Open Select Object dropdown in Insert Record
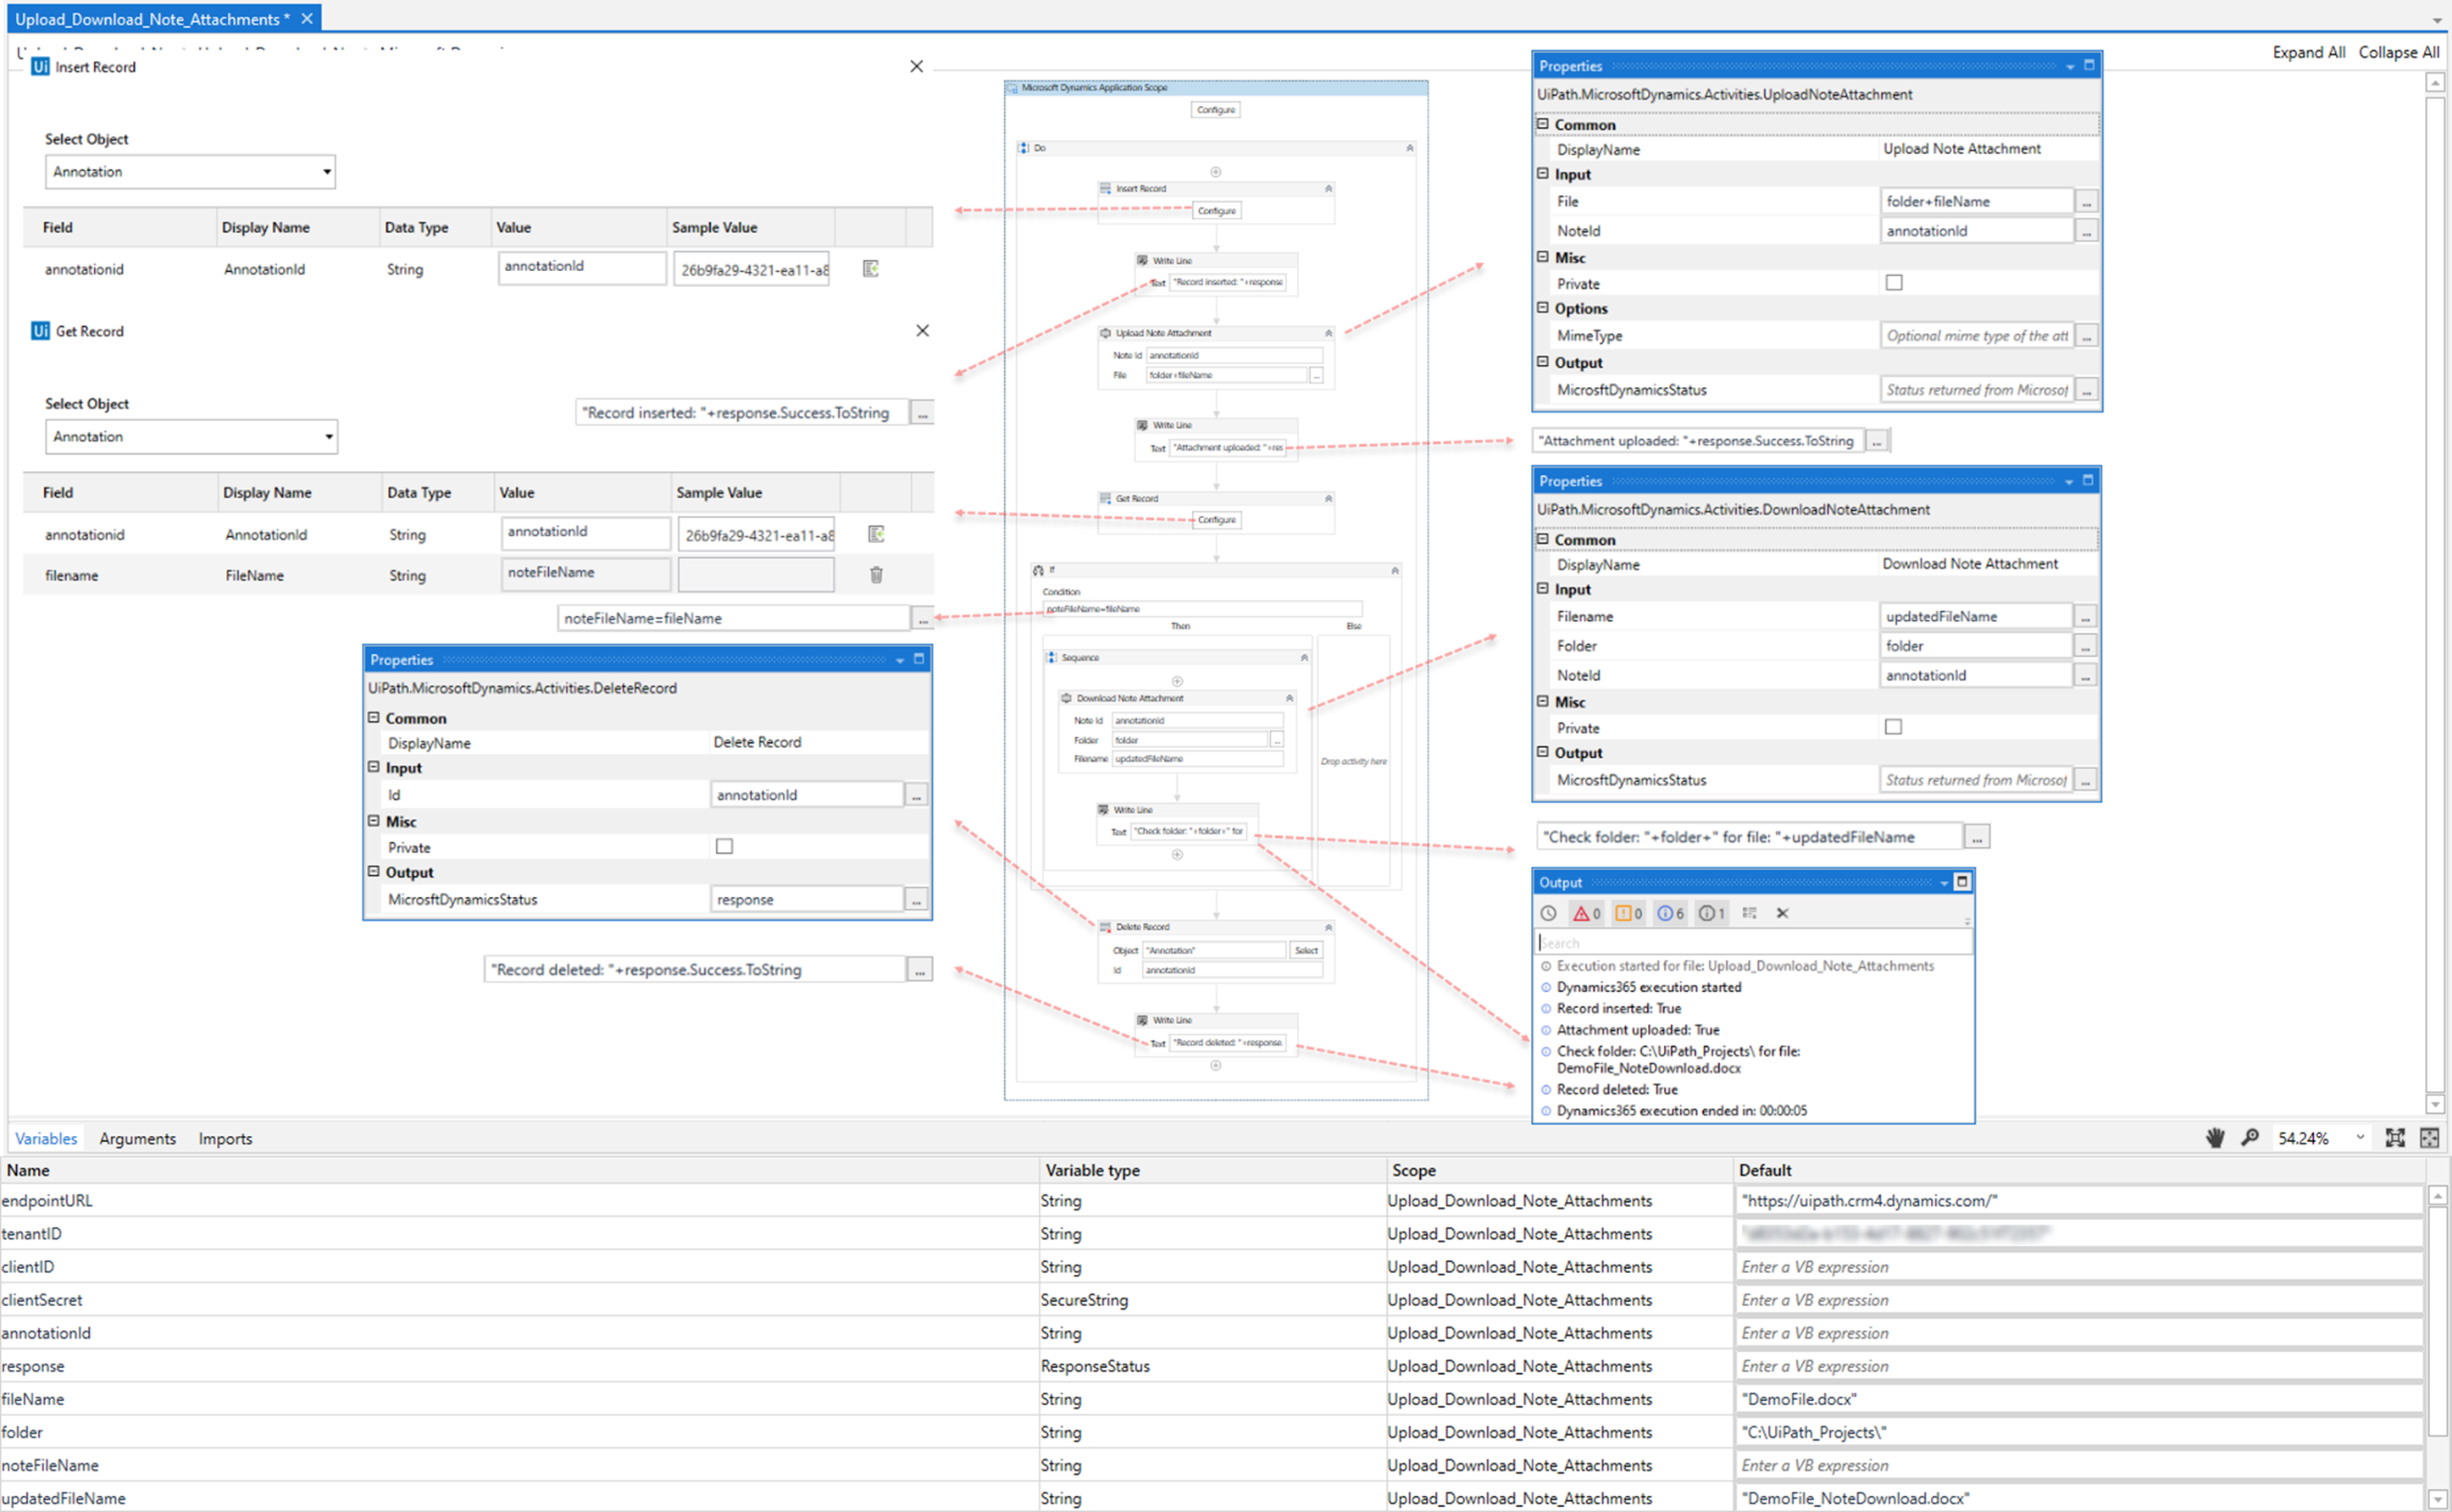Screen dimensions: 2452x1512 click(x=190, y=172)
